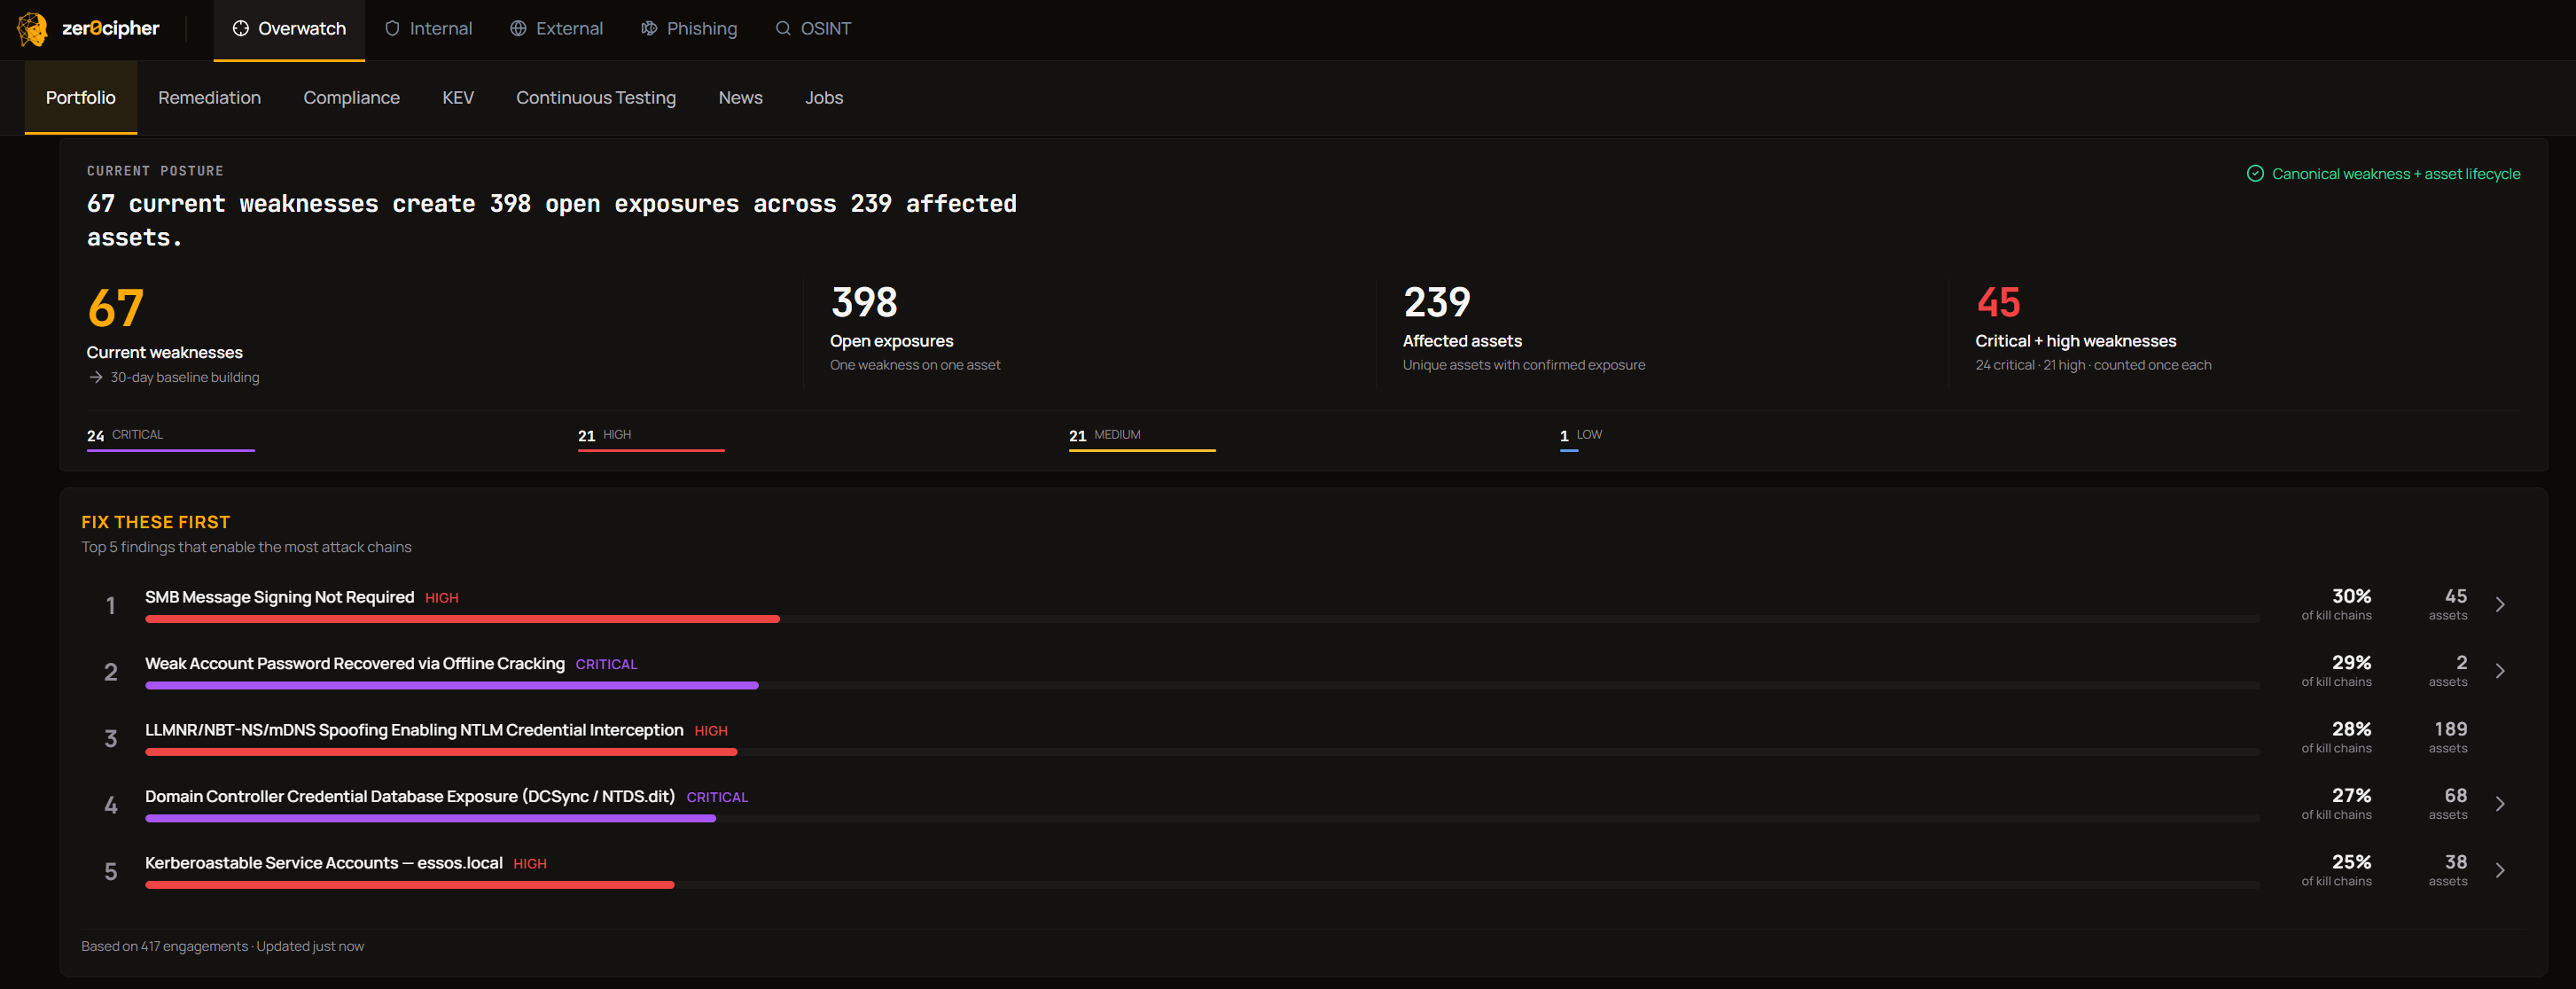Click the 67 Current weaknesses metric

tap(172, 335)
